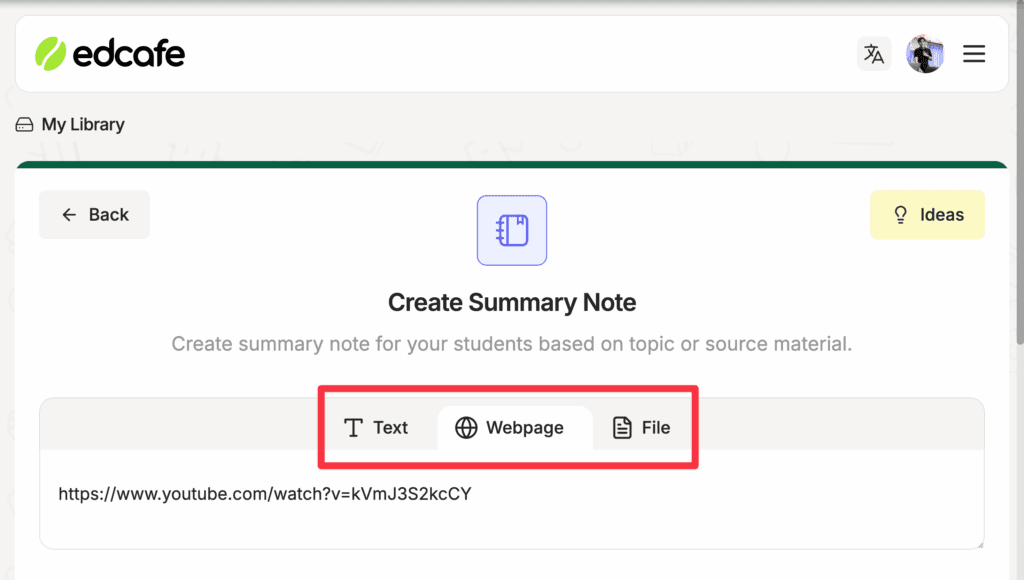
Task: Click the textarea resize handle corner
Action: (979, 544)
